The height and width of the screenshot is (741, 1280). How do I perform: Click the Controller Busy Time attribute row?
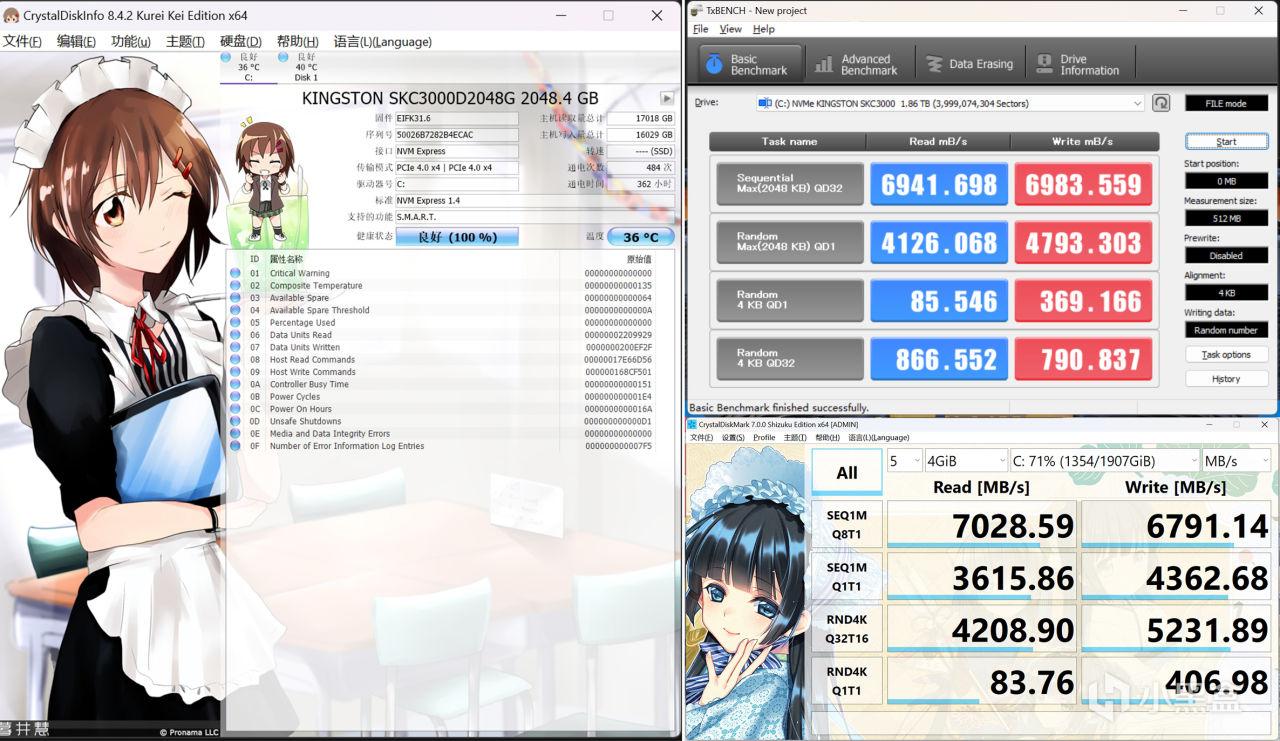450,384
